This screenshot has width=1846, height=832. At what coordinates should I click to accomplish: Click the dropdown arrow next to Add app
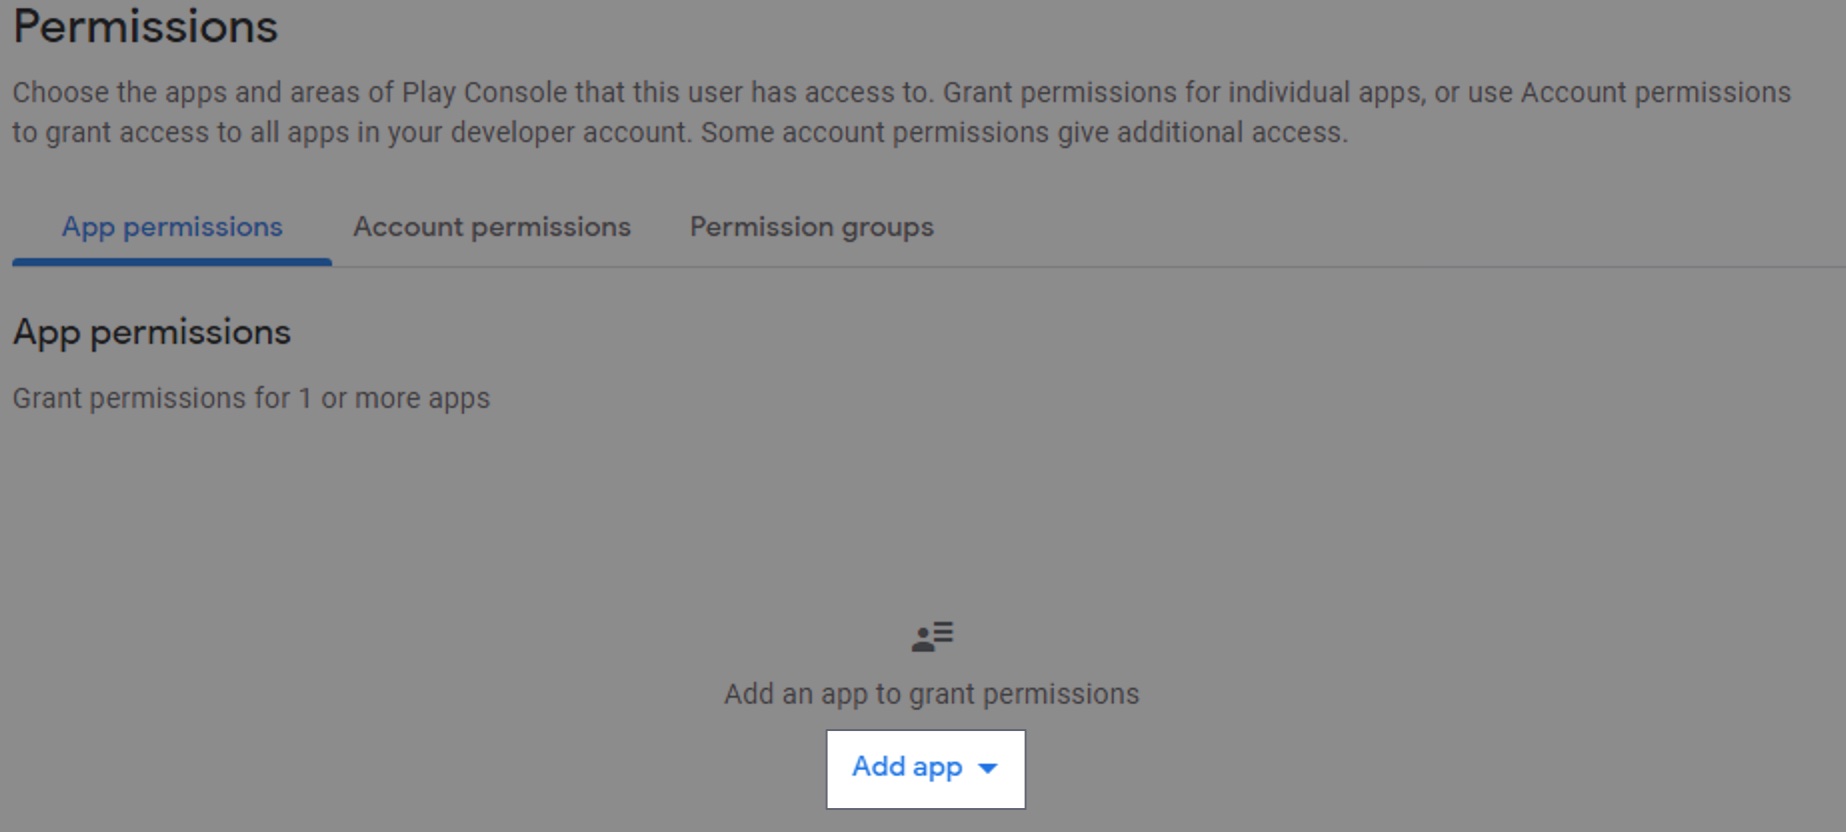pyautogui.click(x=988, y=769)
